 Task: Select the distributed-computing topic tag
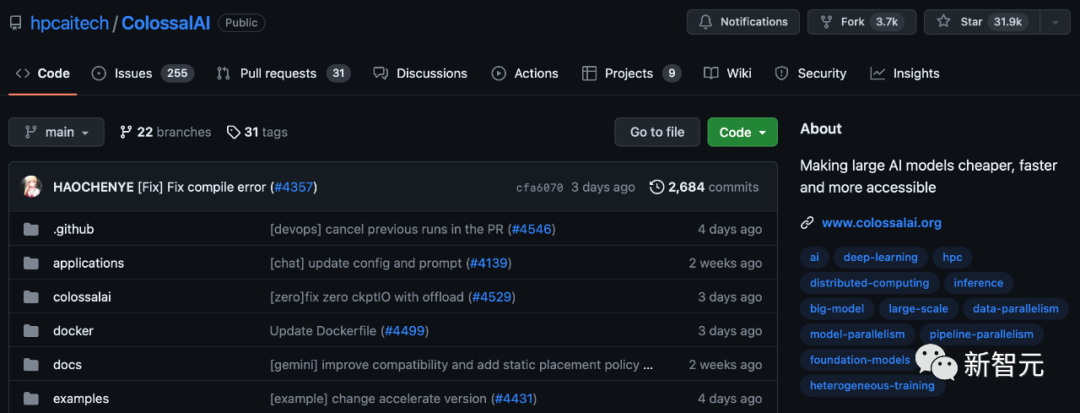869,282
